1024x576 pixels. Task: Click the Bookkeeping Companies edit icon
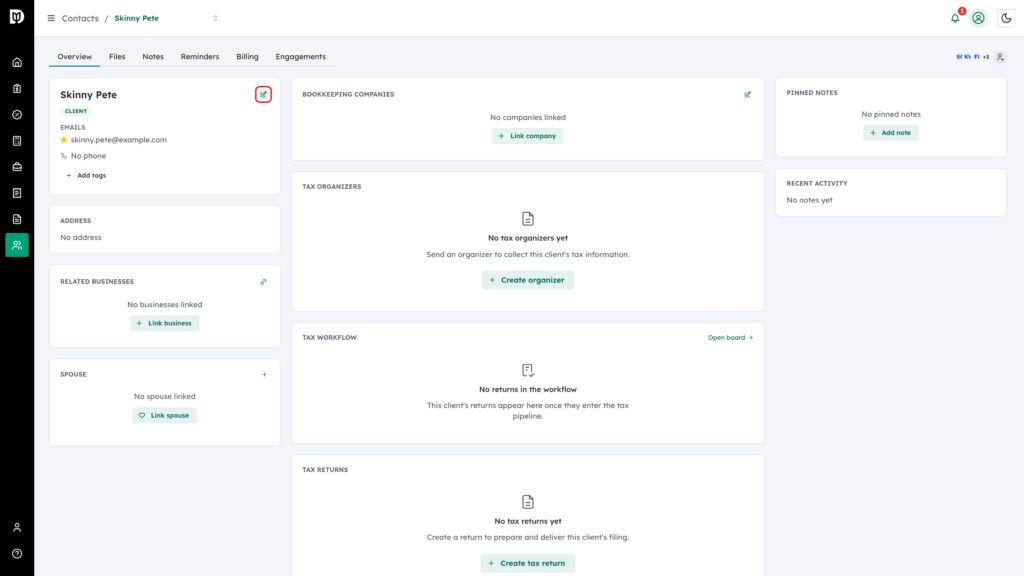click(x=748, y=95)
